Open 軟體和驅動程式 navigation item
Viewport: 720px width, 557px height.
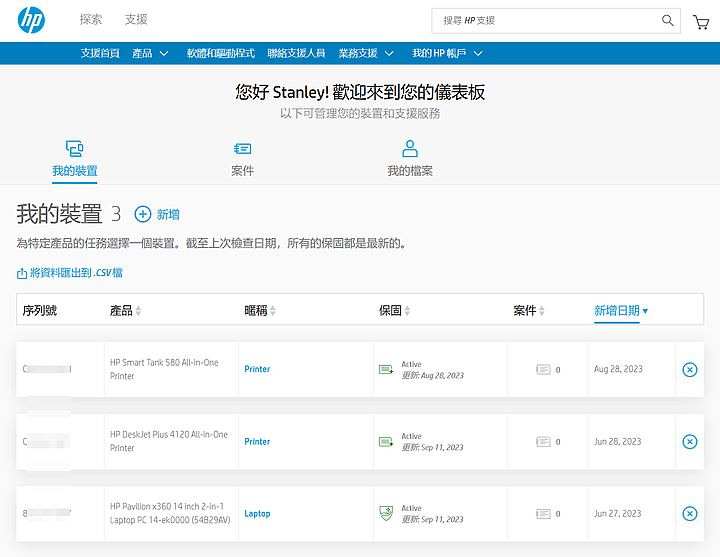pyautogui.click(x=220, y=53)
